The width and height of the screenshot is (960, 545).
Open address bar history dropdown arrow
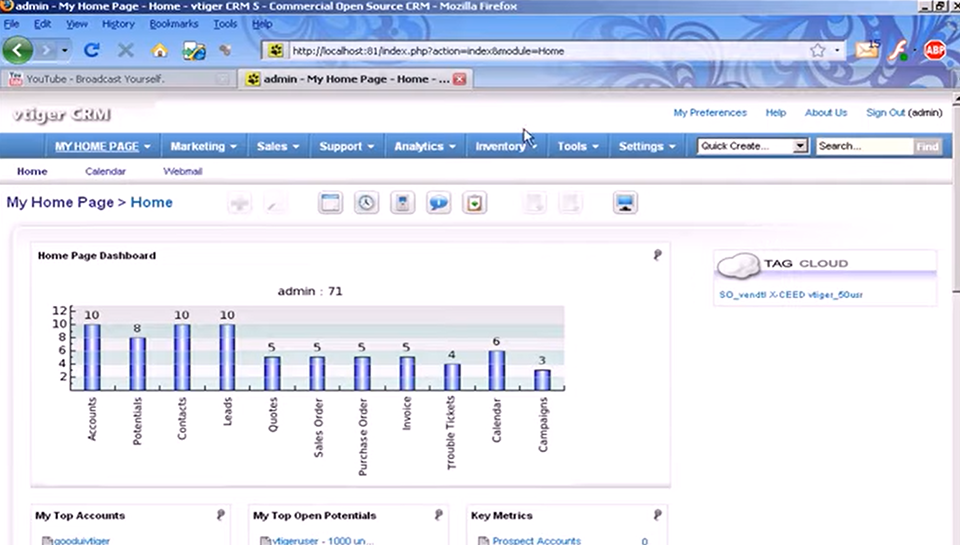tap(837, 50)
